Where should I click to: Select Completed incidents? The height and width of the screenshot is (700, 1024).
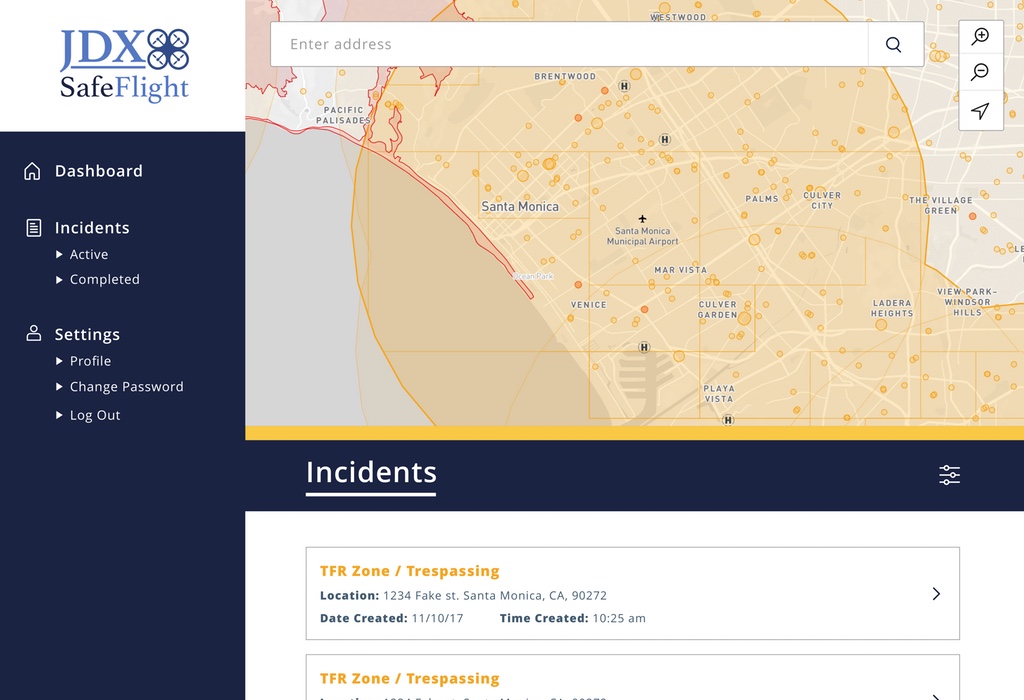click(104, 279)
